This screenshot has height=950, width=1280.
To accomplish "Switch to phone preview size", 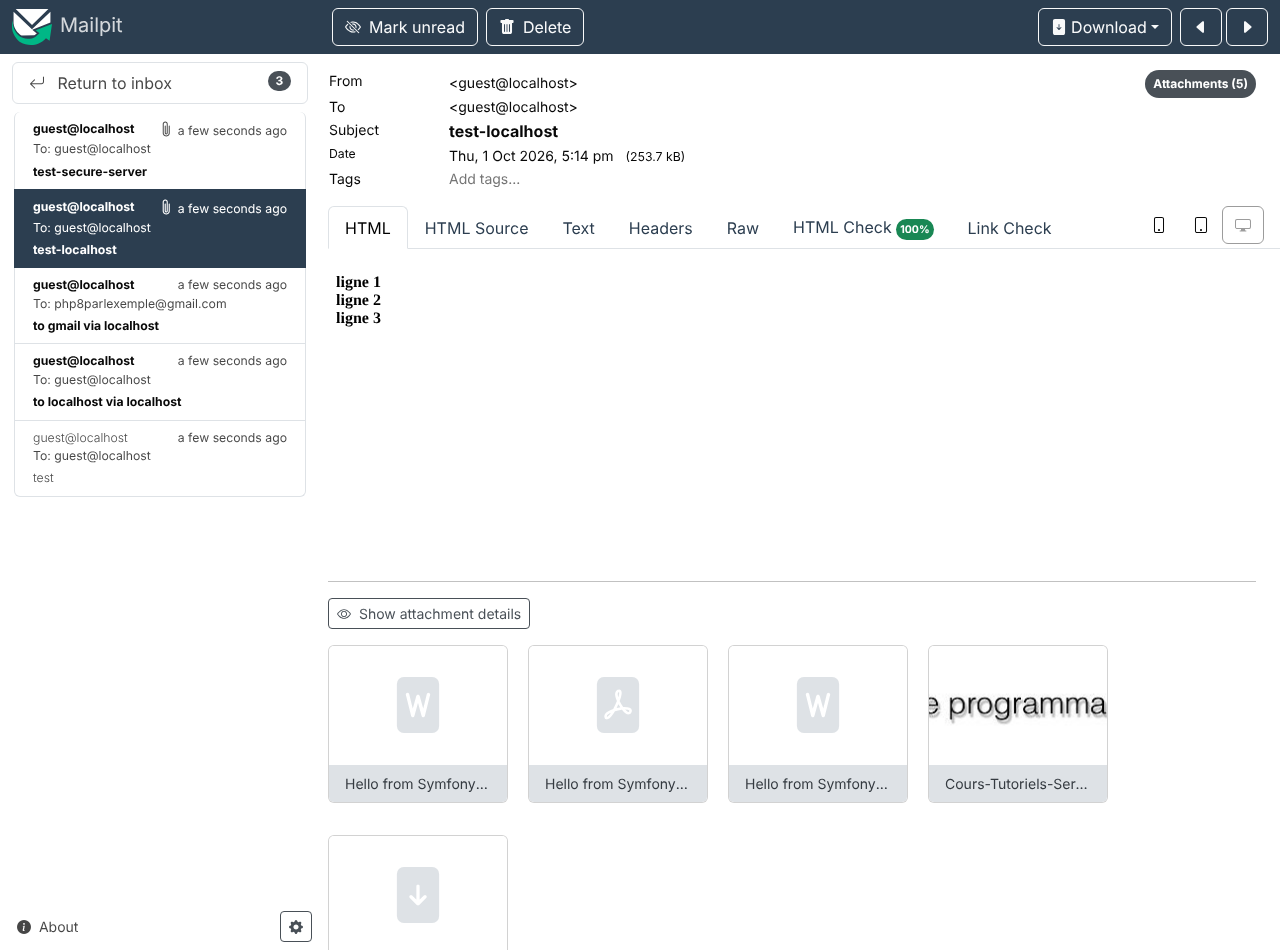I will point(1159,225).
